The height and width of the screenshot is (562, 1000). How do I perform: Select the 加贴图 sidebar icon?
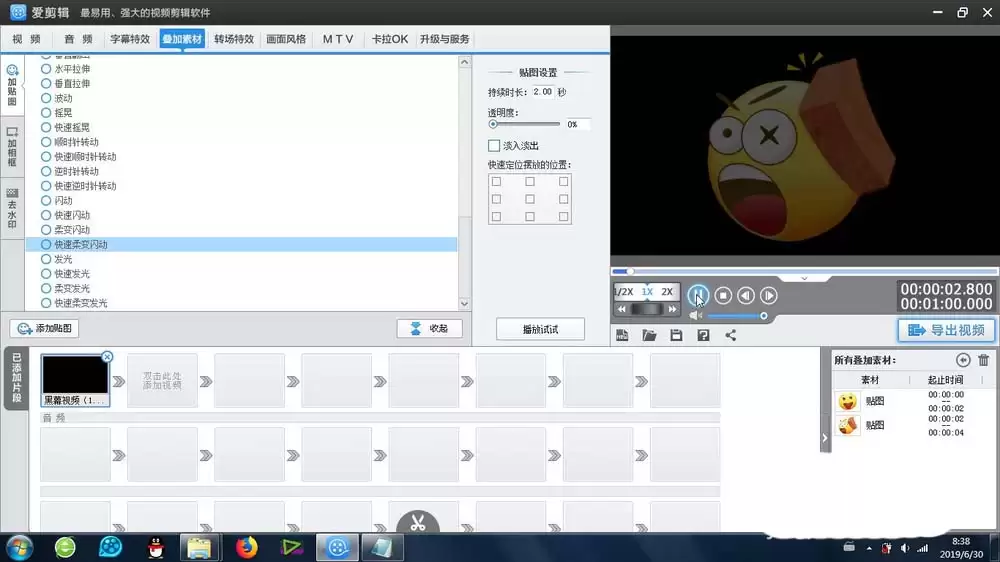pyautogui.click(x=12, y=85)
